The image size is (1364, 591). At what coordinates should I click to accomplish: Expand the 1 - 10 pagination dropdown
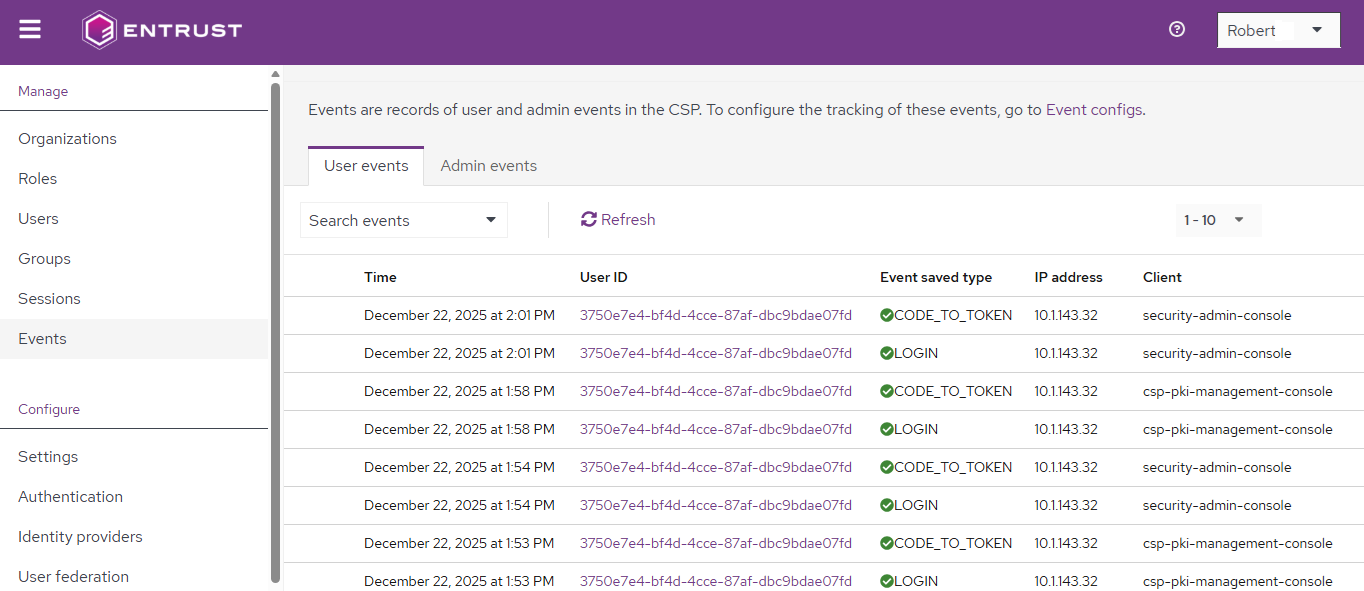(1218, 220)
